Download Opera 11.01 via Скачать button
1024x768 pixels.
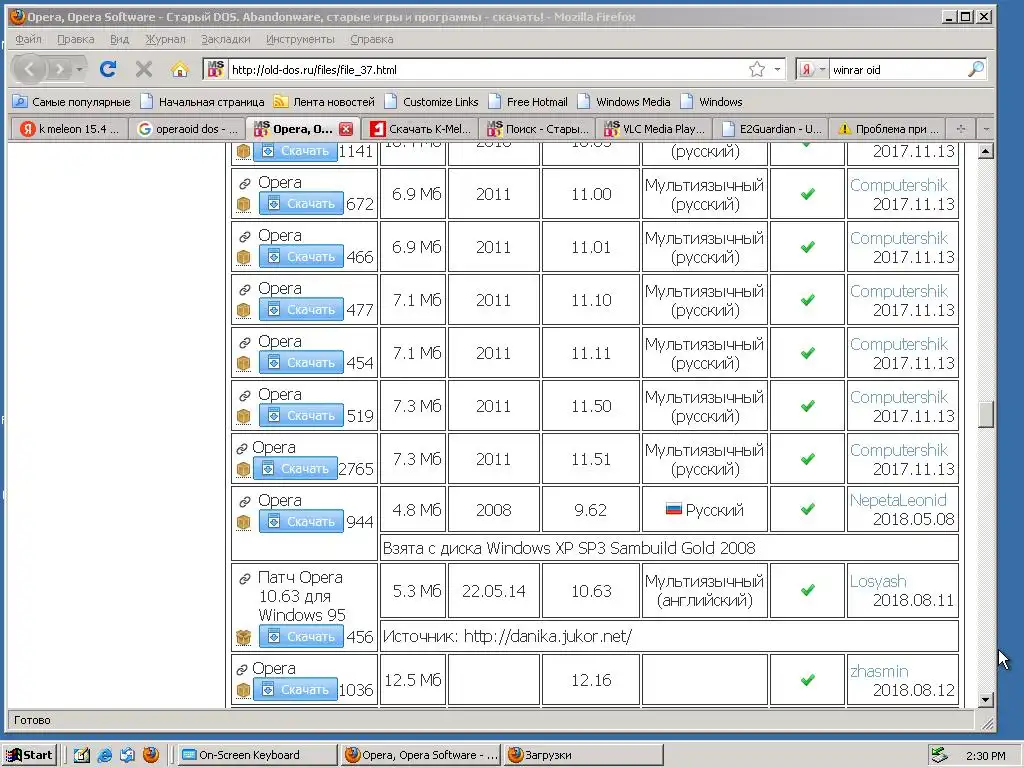coord(301,257)
